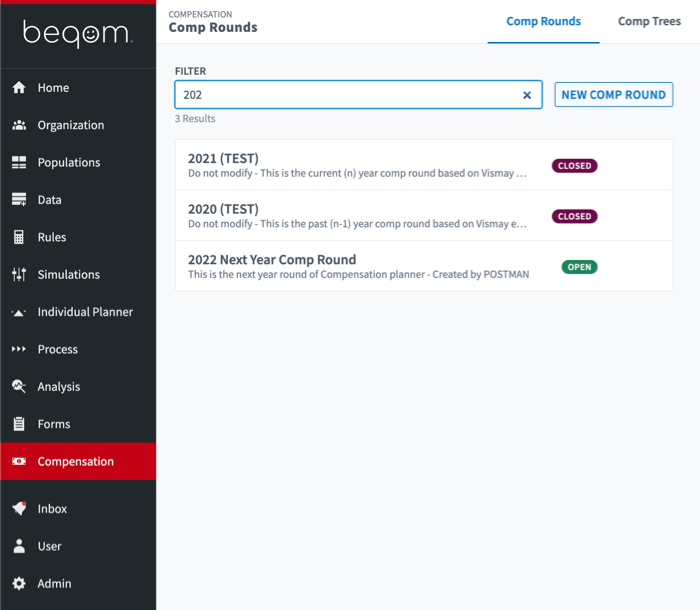Open the 2020 (TEST) comp round

[223, 209]
